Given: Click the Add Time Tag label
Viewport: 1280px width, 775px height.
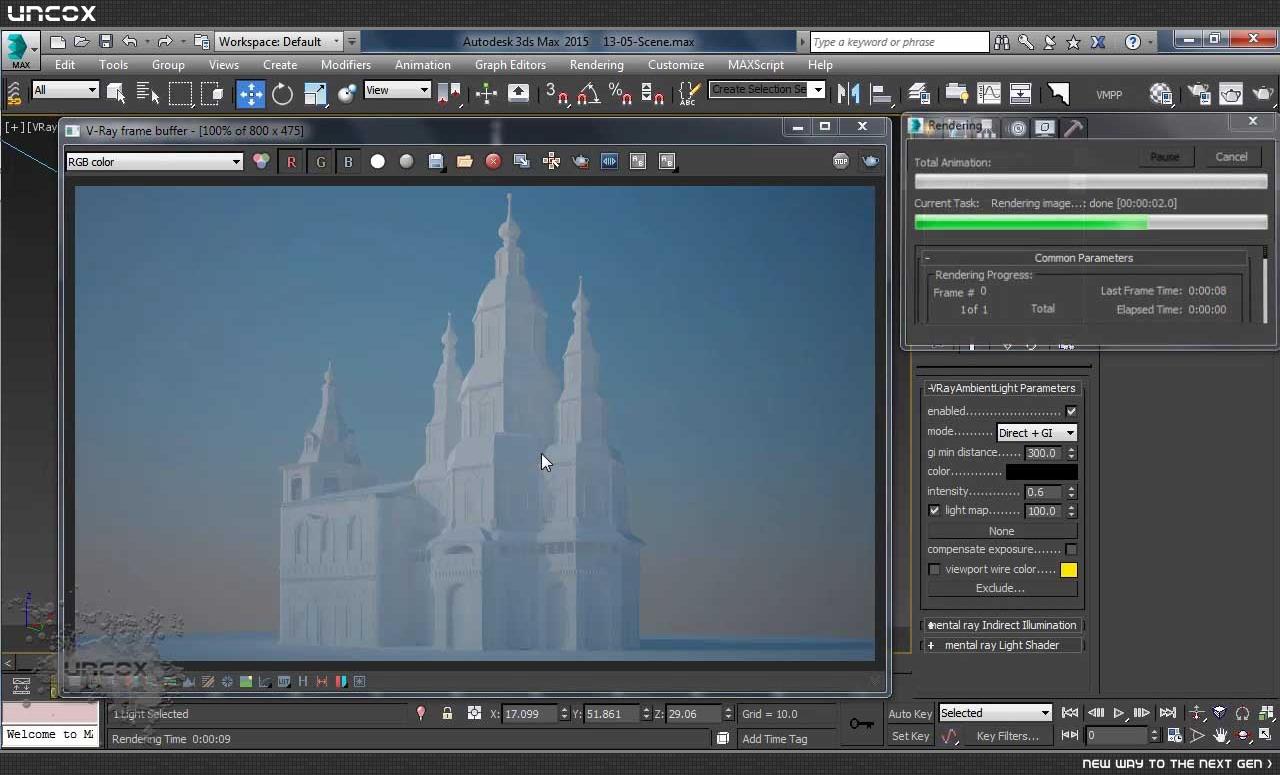Looking at the screenshot, I should [x=774, y=739].
